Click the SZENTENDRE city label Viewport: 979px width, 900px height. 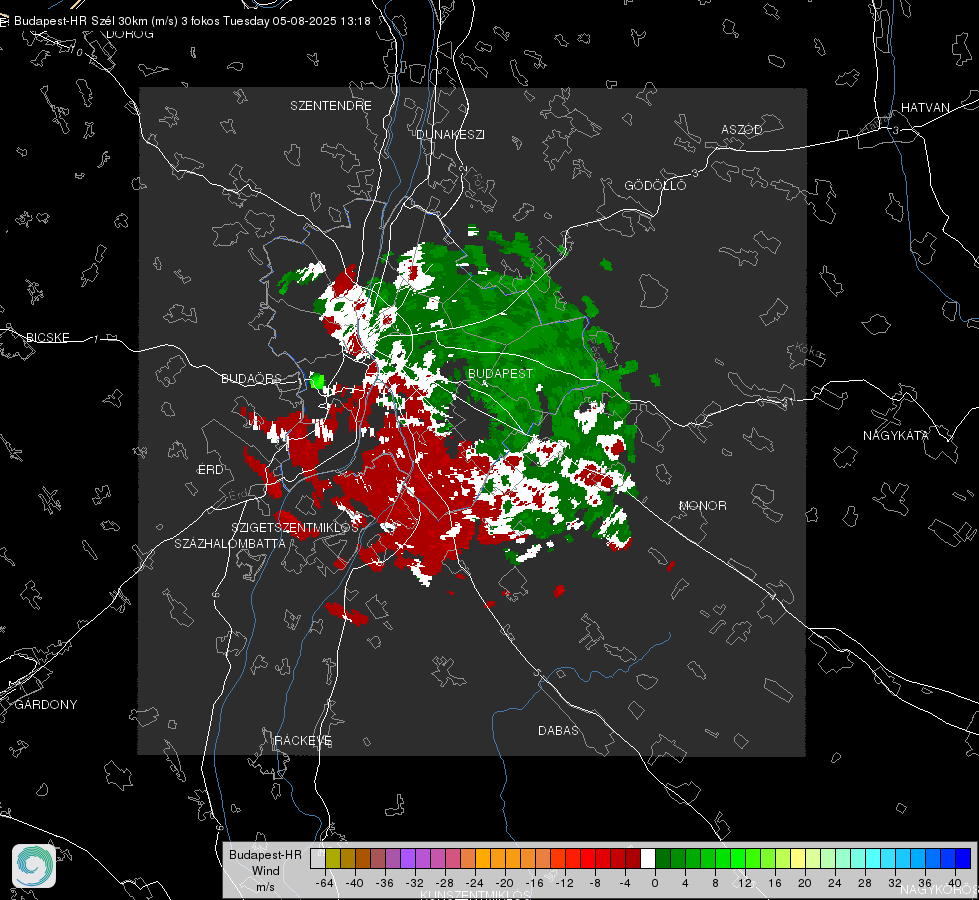click(x=331, y=106)
